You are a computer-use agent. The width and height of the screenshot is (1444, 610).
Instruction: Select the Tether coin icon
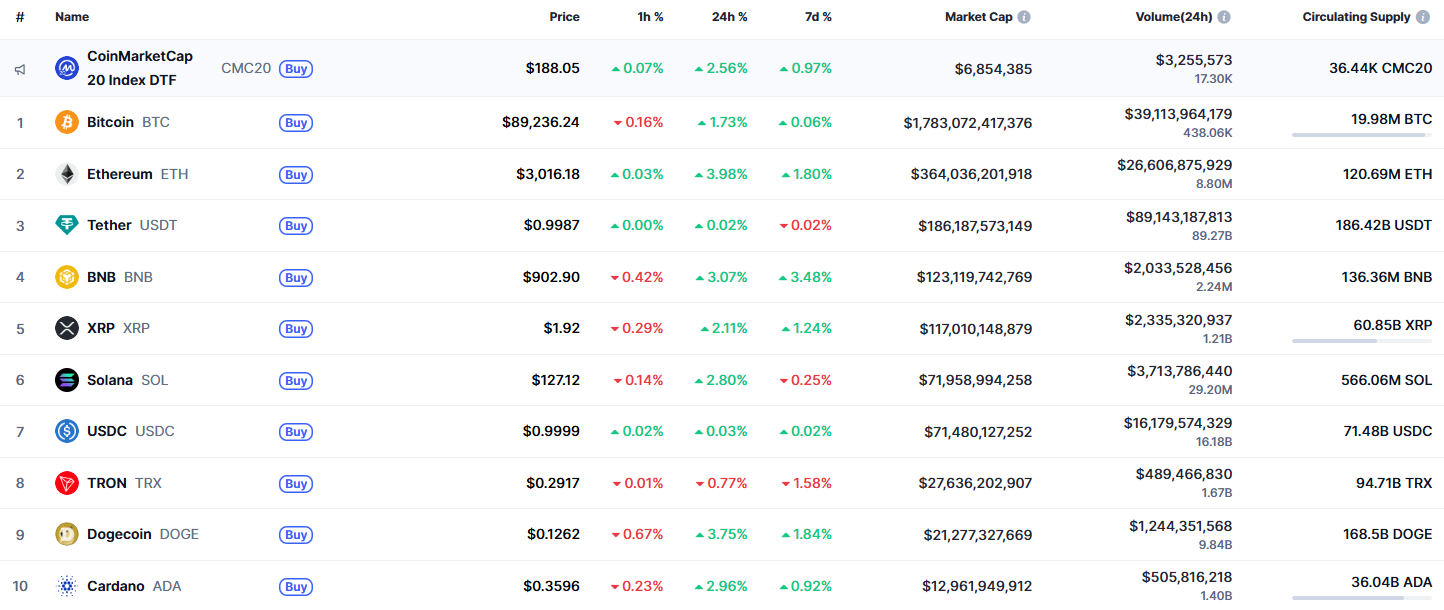click(65, 225)
